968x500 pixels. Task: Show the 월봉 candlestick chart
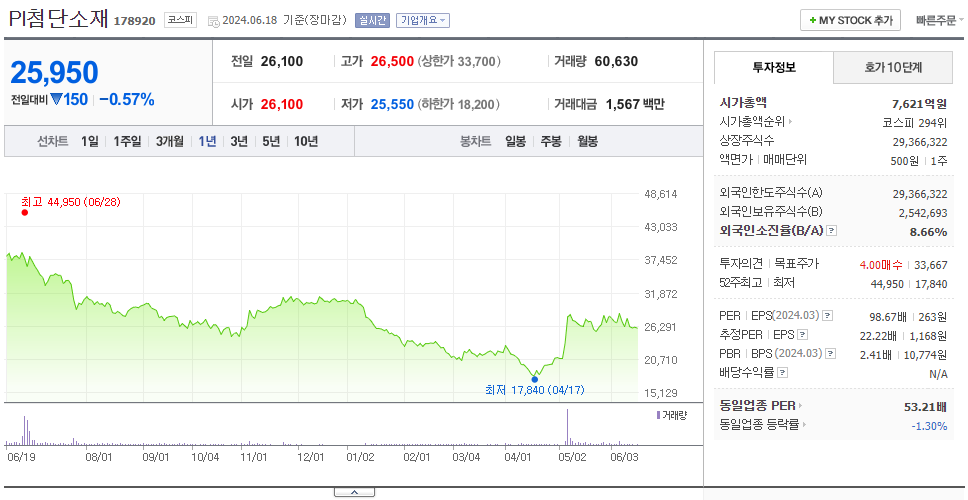click(x=588, y=141)
